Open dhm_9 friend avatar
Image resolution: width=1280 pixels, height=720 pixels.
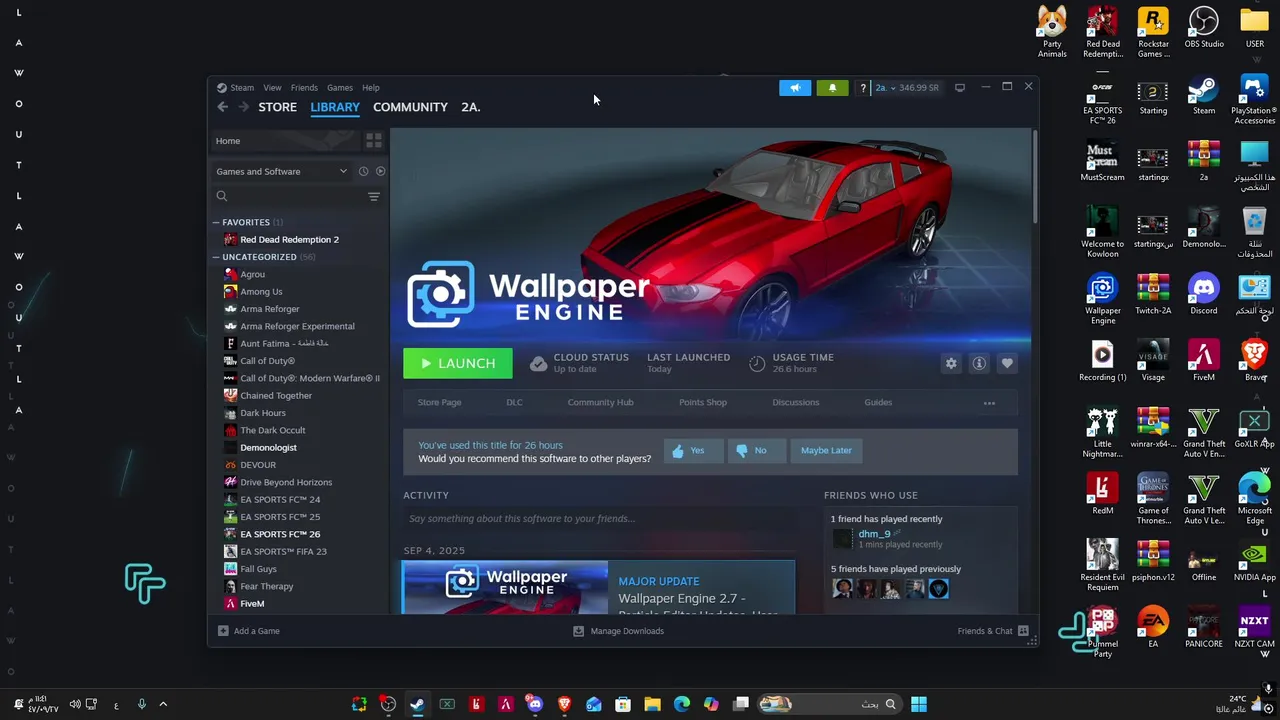point(842,539)
